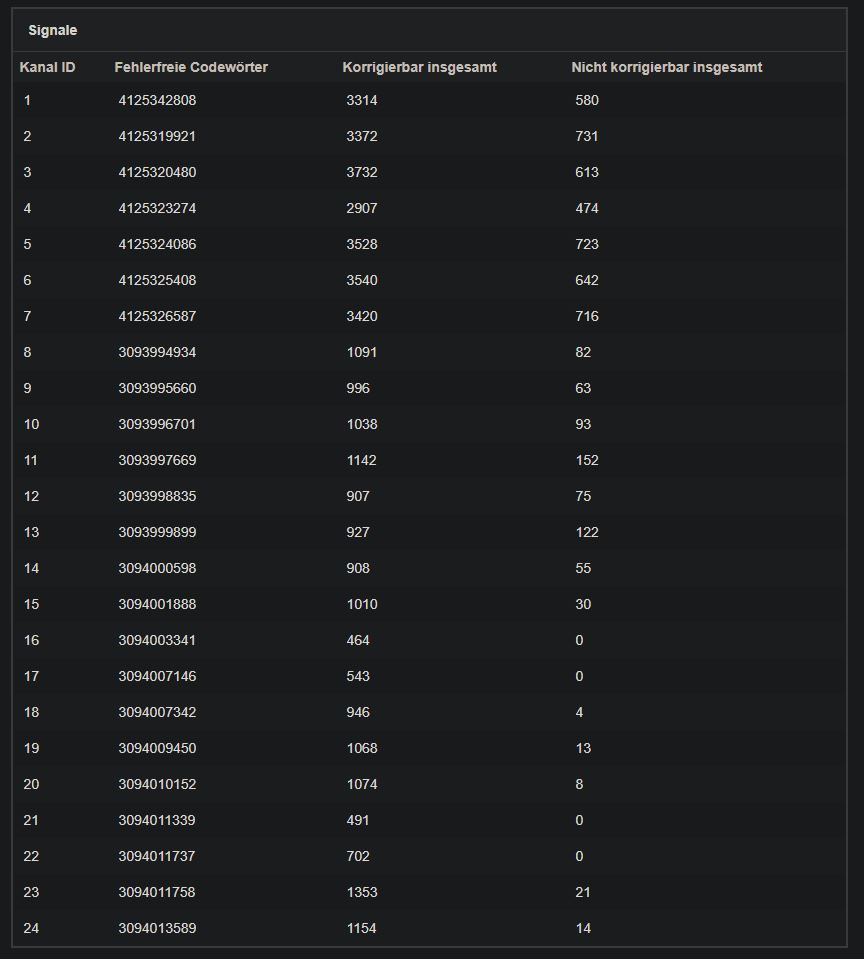The image size is (864, 959).
Task: Click the correctable value 1154
Action: [362, 928]
